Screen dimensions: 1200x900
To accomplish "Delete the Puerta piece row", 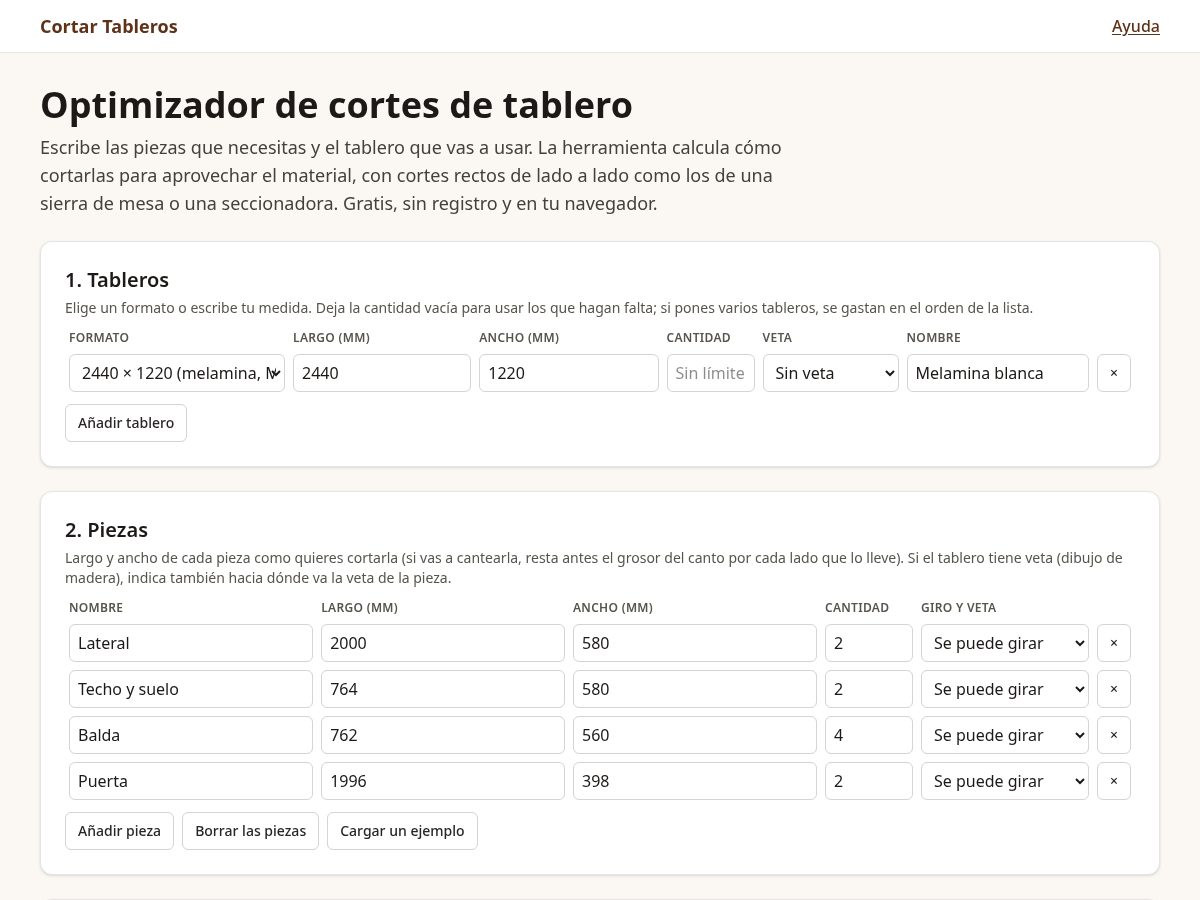I will 1114,781.
